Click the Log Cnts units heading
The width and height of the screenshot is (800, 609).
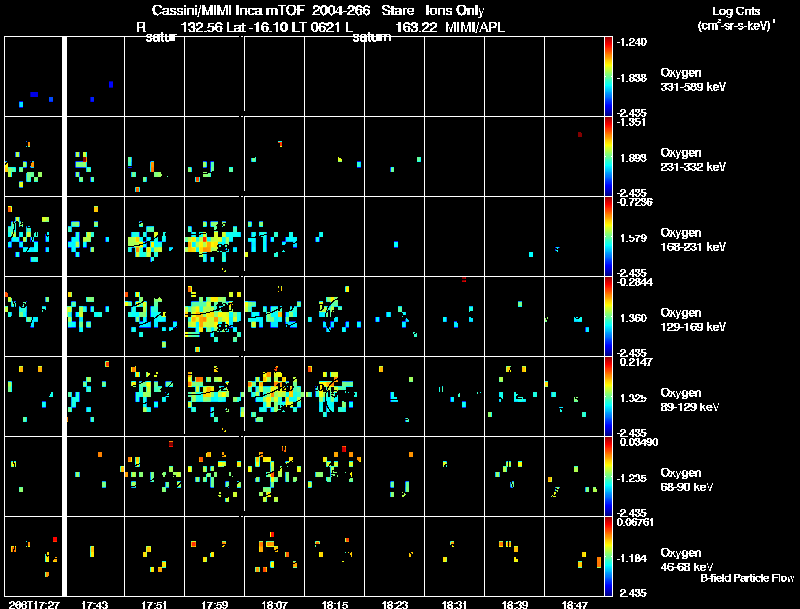tap(736, 11)
